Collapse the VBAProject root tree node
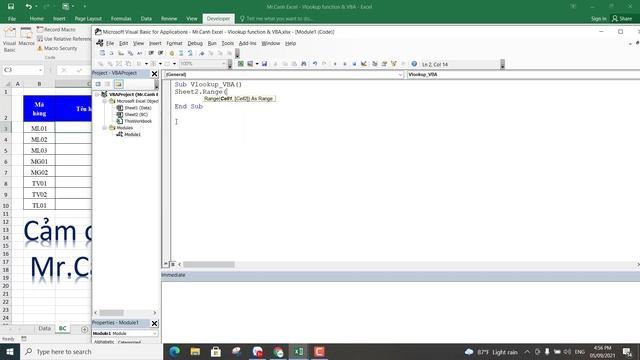This screenshot has height=360, width=640. coord(97,94)
